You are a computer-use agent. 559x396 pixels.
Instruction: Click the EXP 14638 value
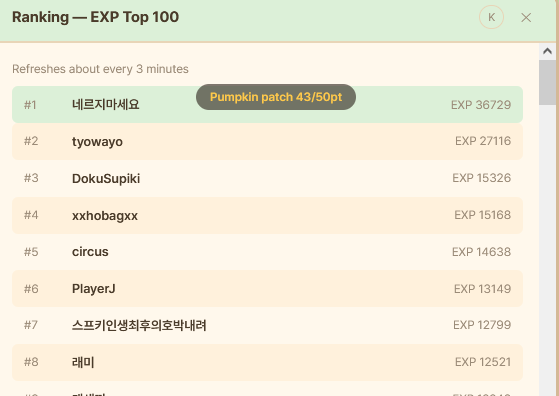(482, 252)
